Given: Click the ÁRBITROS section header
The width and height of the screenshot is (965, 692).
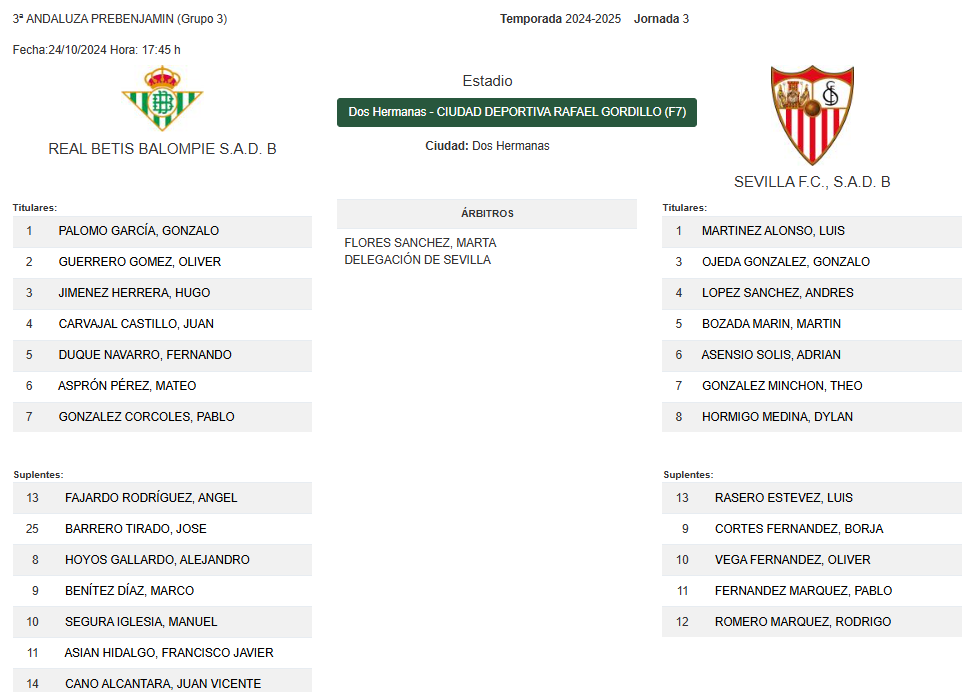Looking at the screenshot, I should click(487, 214).
